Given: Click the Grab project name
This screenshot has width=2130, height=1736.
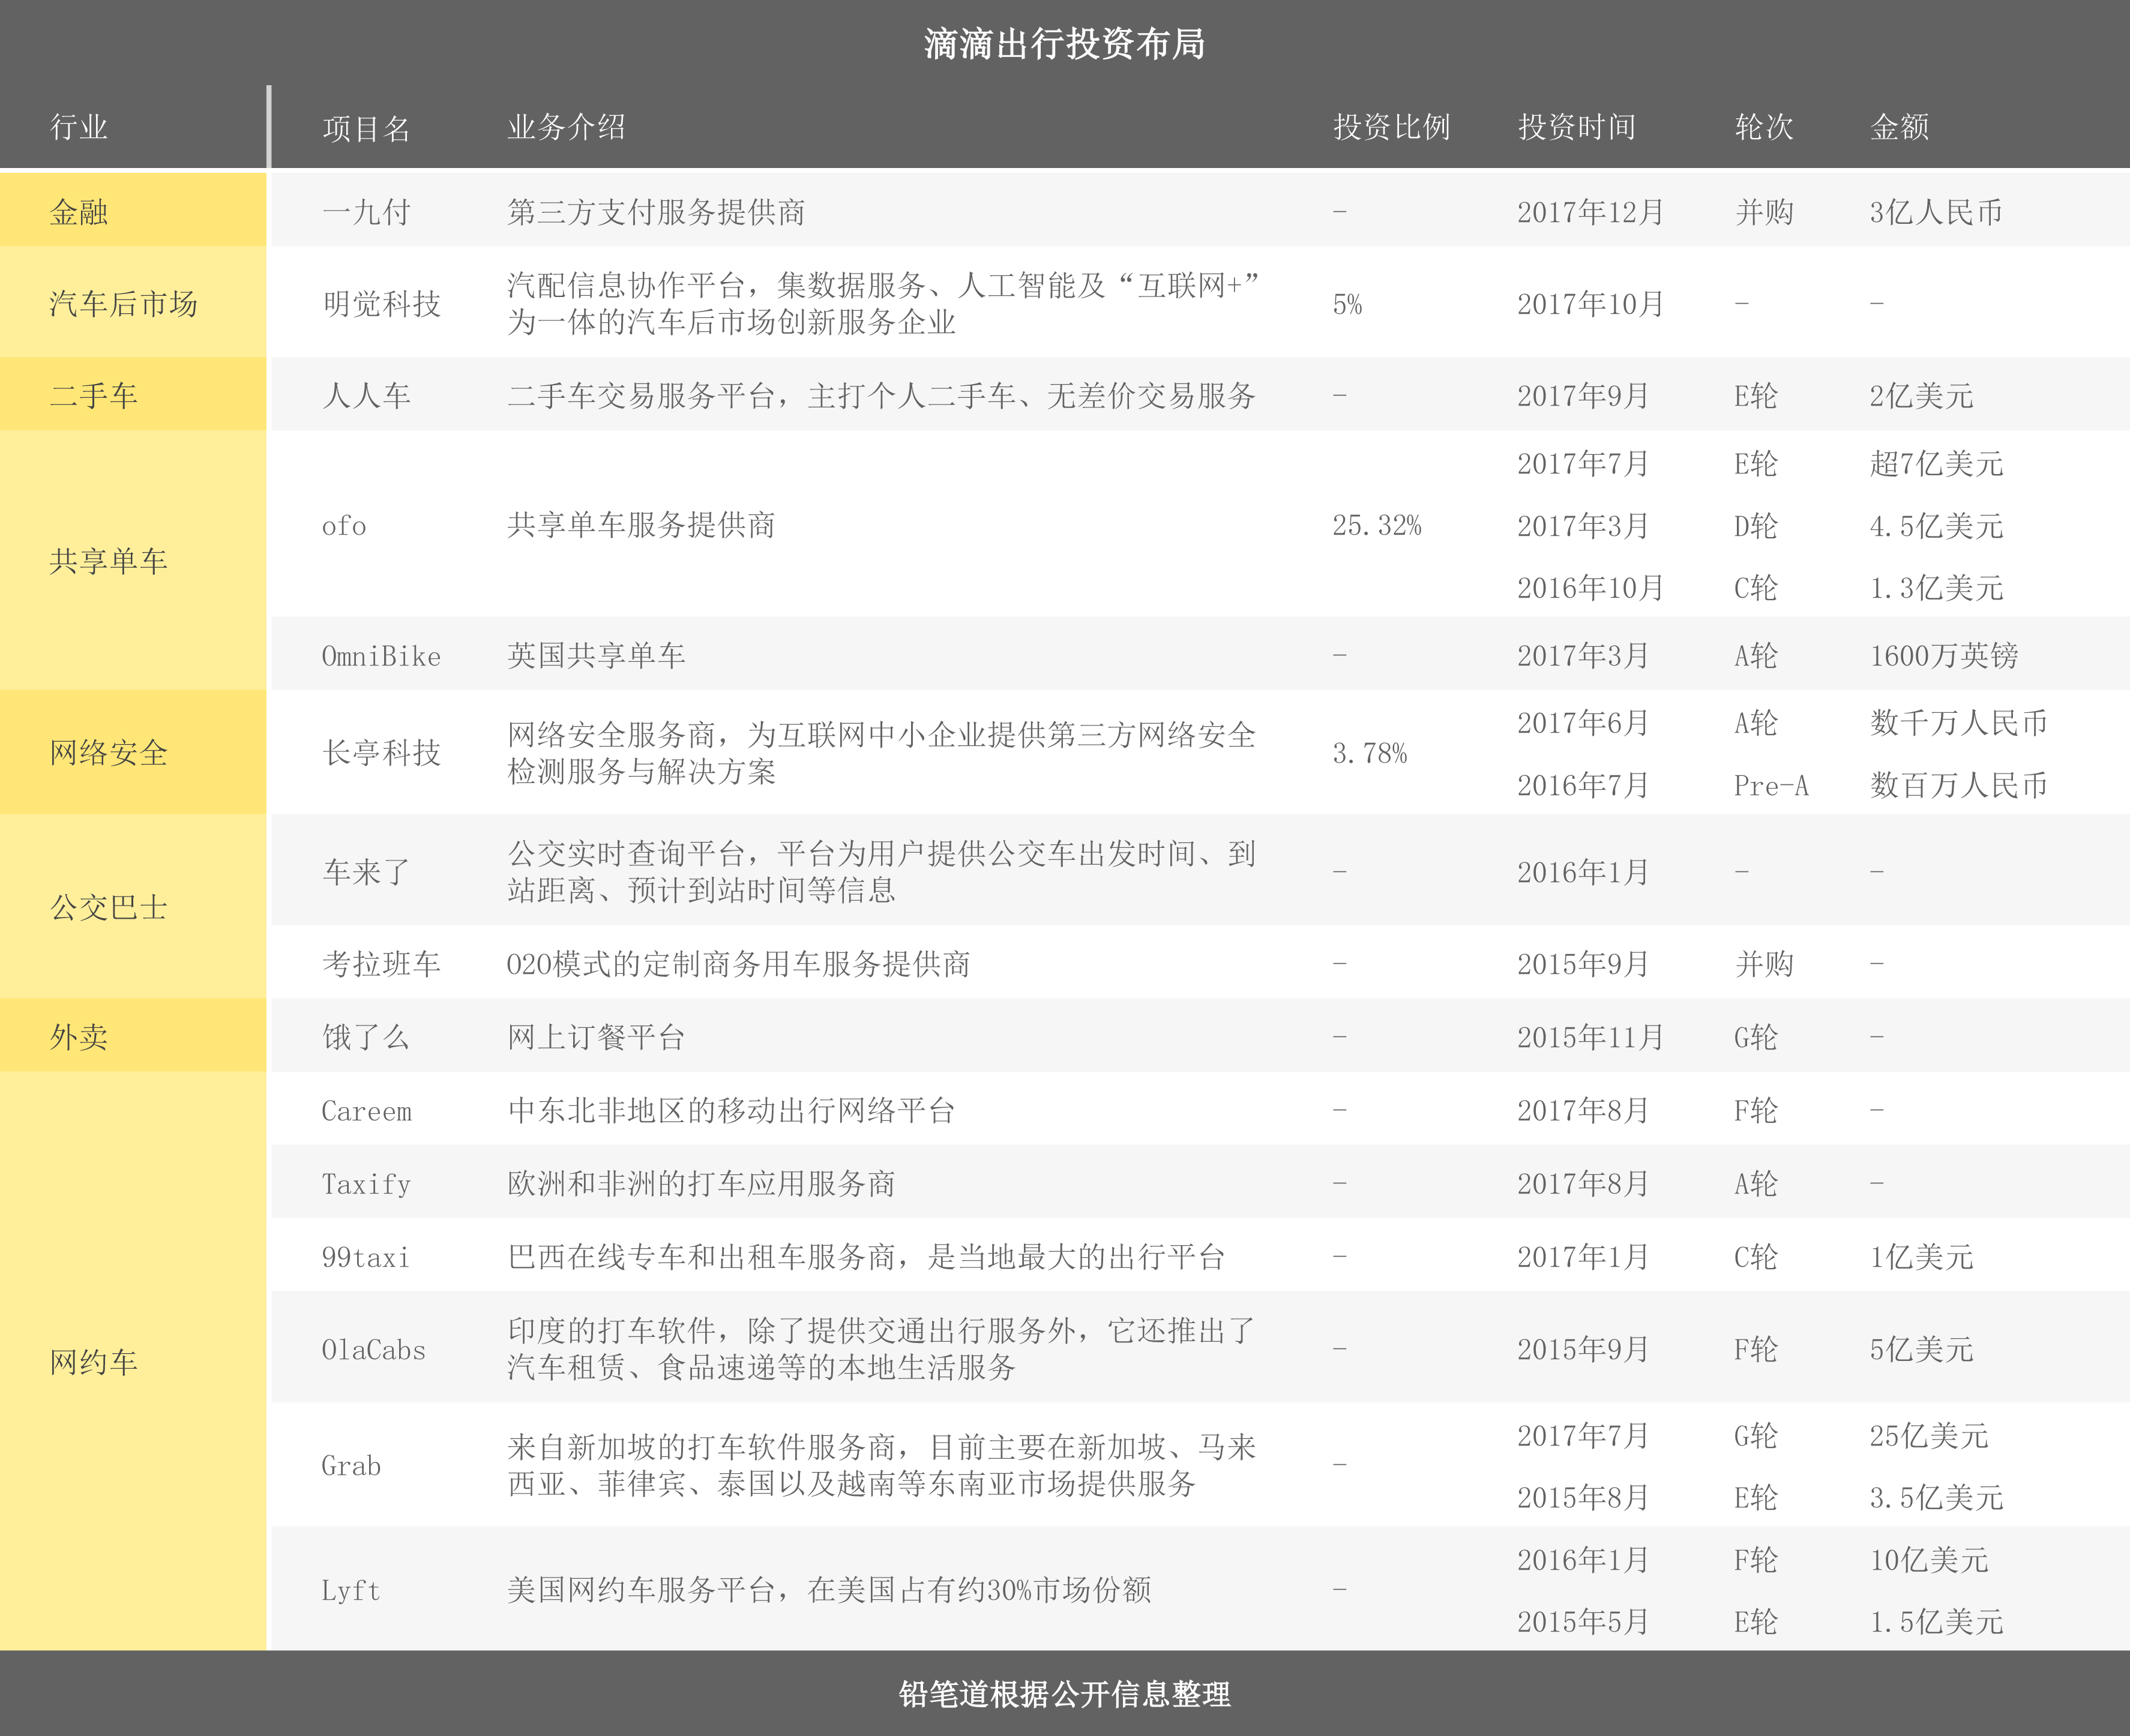Looking at the screenshot, I should click(x=351, y=1466).
